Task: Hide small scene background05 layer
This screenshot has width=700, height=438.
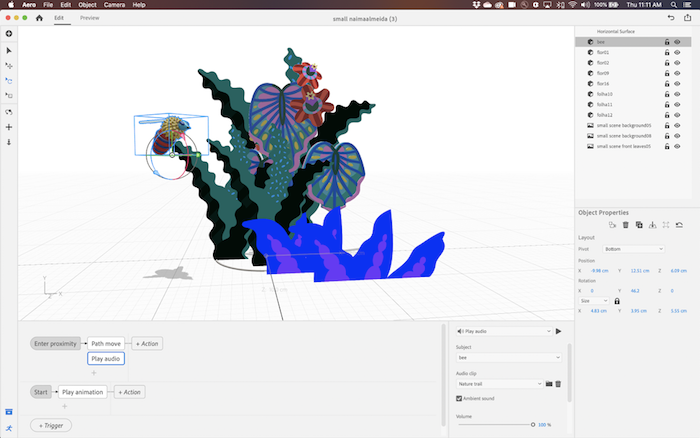Action: pyautogui.click(x=677, y=125)
